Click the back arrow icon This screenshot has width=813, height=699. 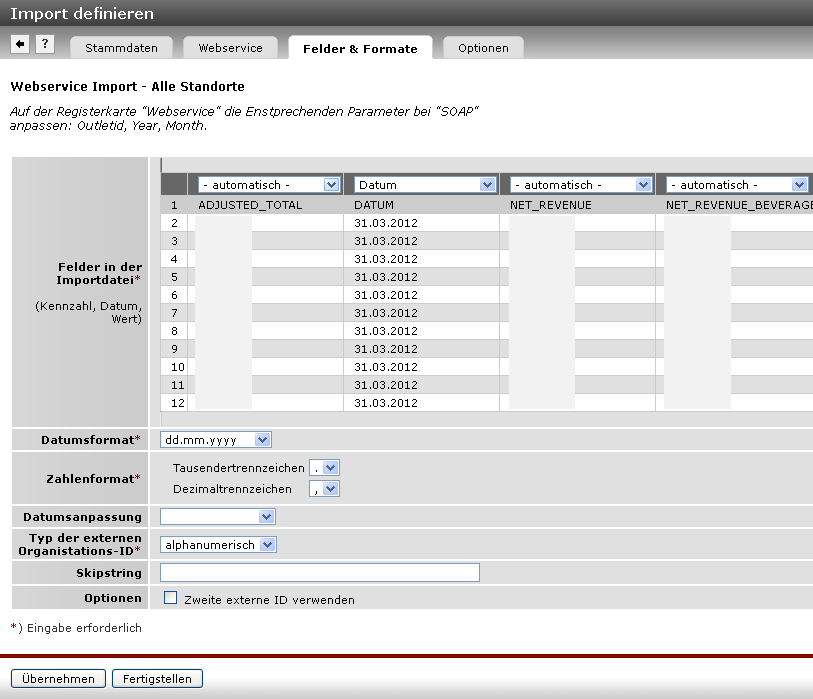pos(20,44)
